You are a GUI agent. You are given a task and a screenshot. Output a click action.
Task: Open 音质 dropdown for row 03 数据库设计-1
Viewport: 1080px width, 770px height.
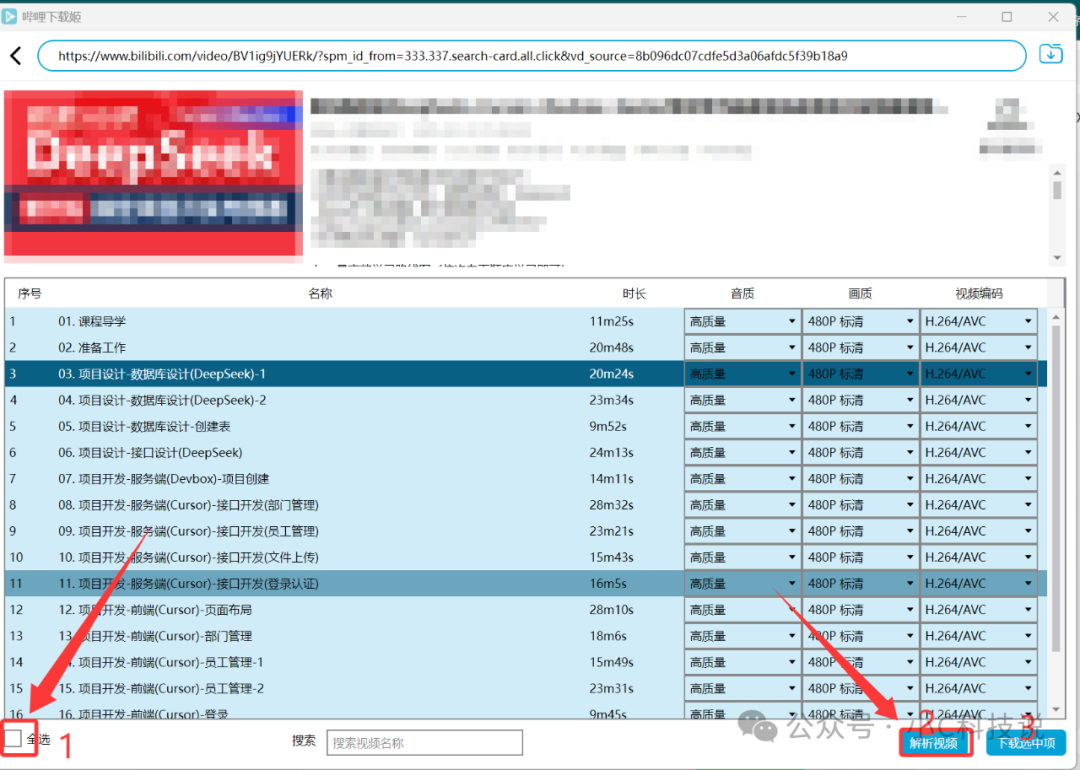(742, 373)
